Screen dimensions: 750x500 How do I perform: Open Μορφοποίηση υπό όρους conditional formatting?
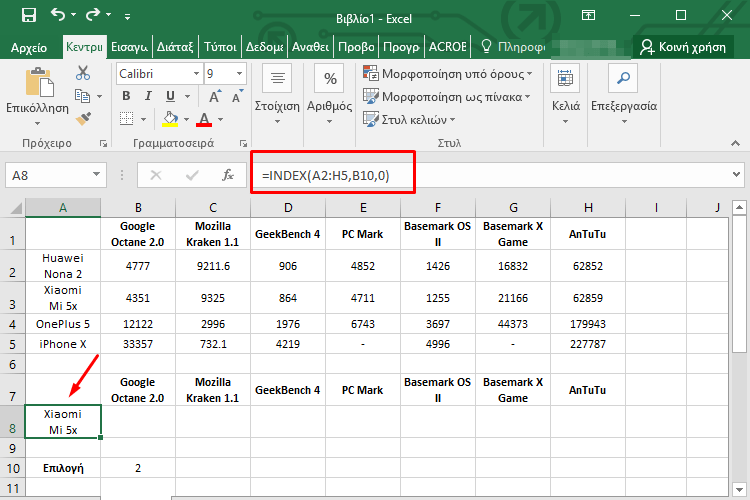coord(447,74)
